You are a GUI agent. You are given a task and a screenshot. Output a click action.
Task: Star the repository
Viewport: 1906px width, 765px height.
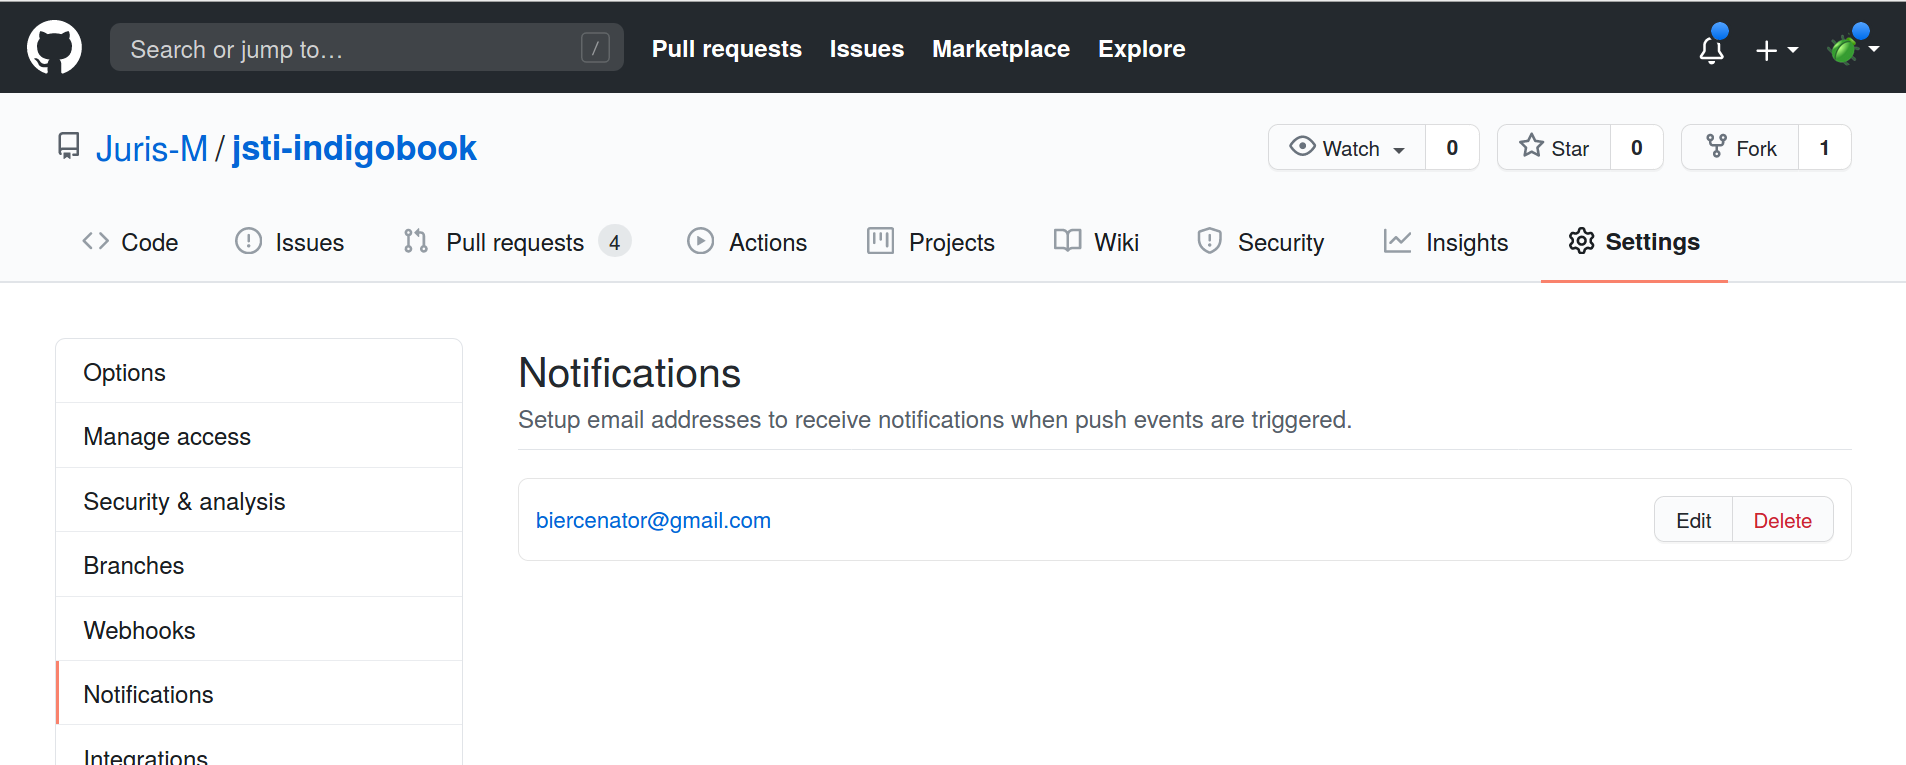coord(1554,148)
